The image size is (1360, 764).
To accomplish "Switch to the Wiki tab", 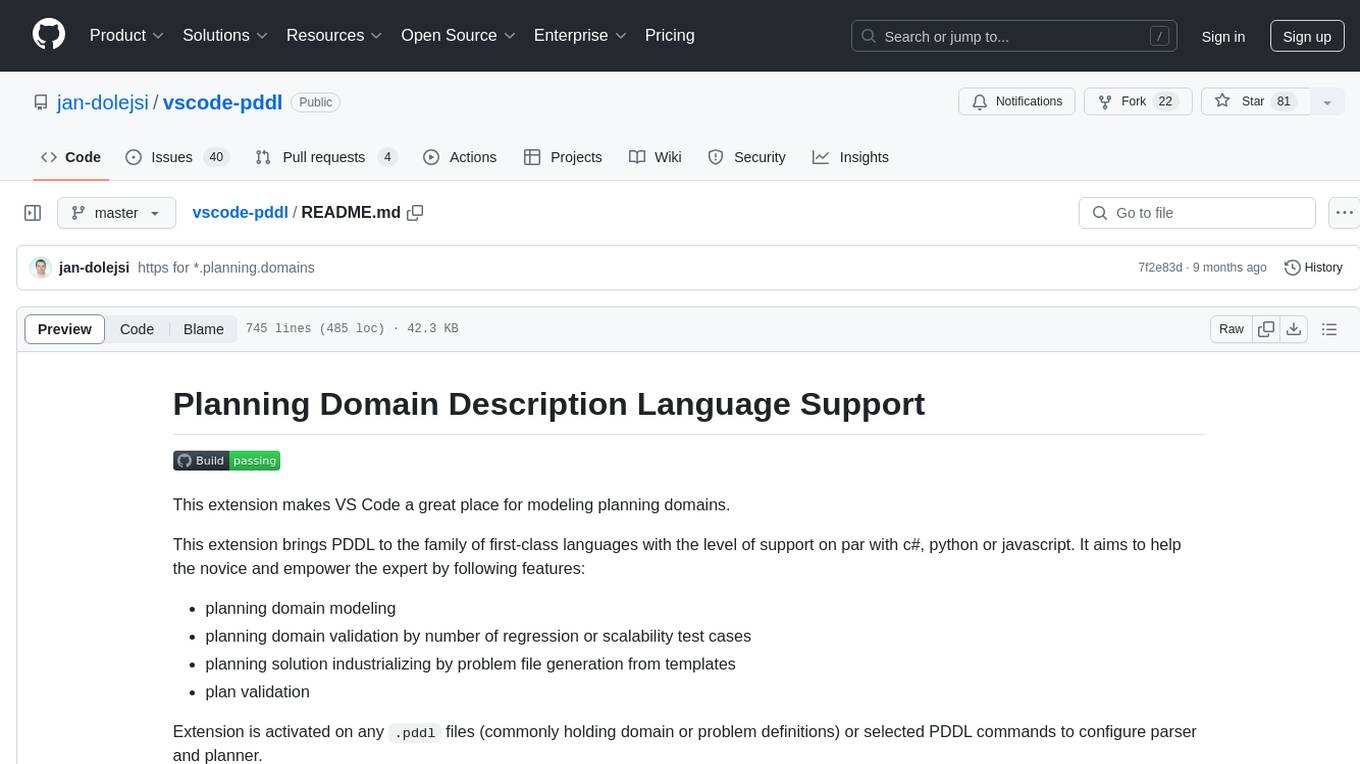I will pos(655,157).
